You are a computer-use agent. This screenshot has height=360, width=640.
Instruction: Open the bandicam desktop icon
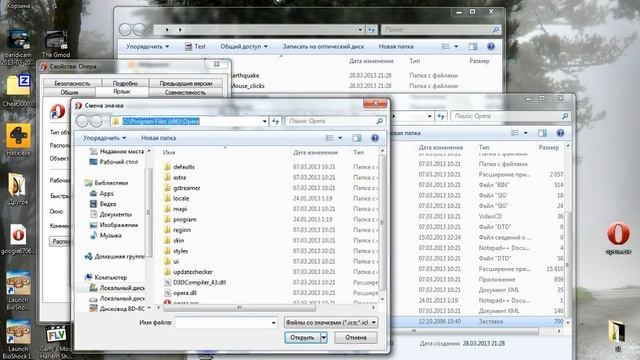(18, 47)
